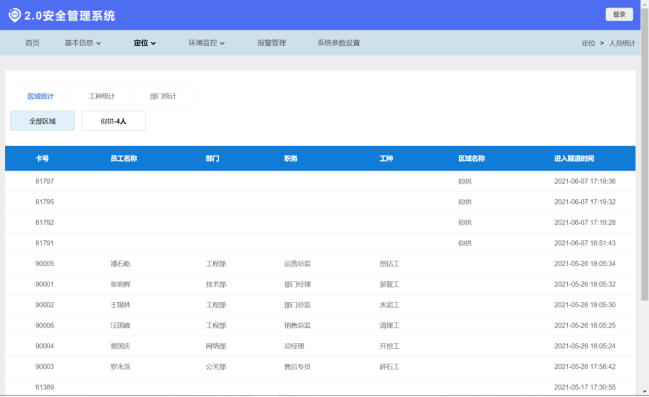The width and height of the screenshot is (649, 397).
Task: Click 仰拱 region in the 61797 row
Action: [x=465, y=181]
